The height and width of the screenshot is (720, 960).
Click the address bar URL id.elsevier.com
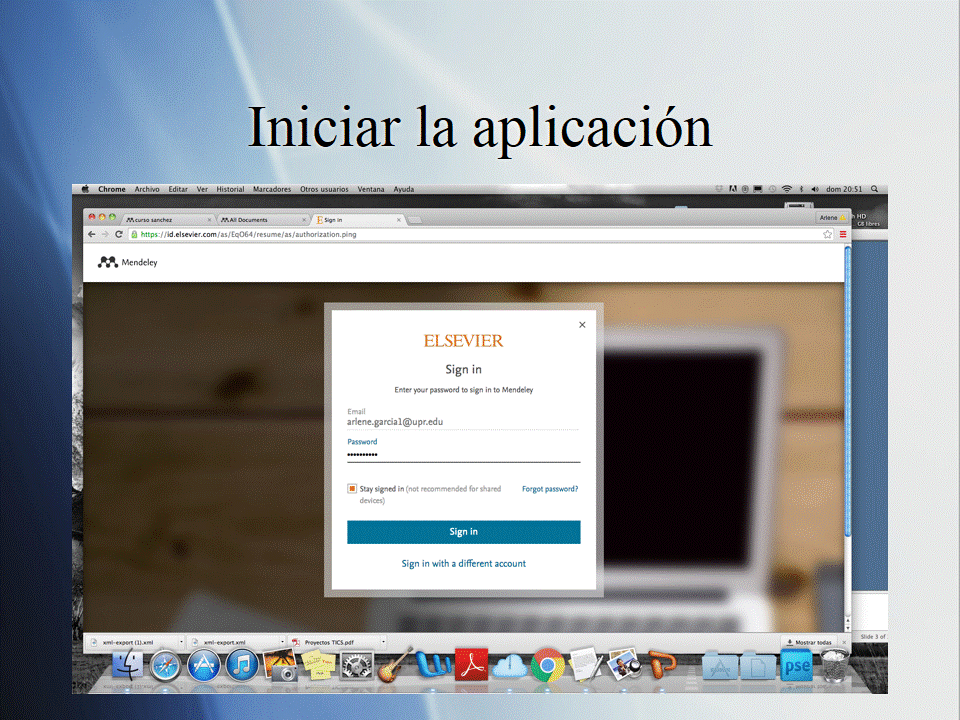249,234
